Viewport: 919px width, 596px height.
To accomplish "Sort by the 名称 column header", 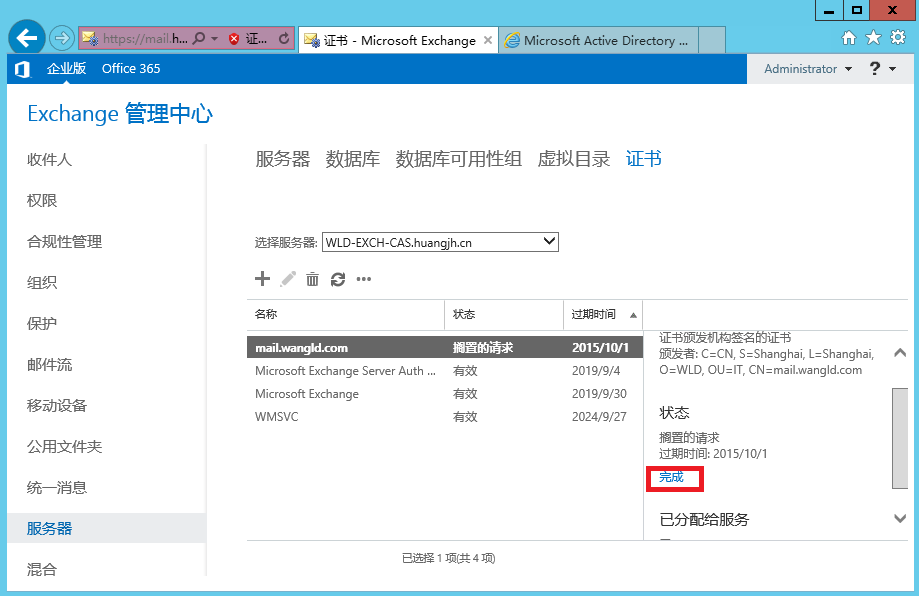I will [346, 315].
